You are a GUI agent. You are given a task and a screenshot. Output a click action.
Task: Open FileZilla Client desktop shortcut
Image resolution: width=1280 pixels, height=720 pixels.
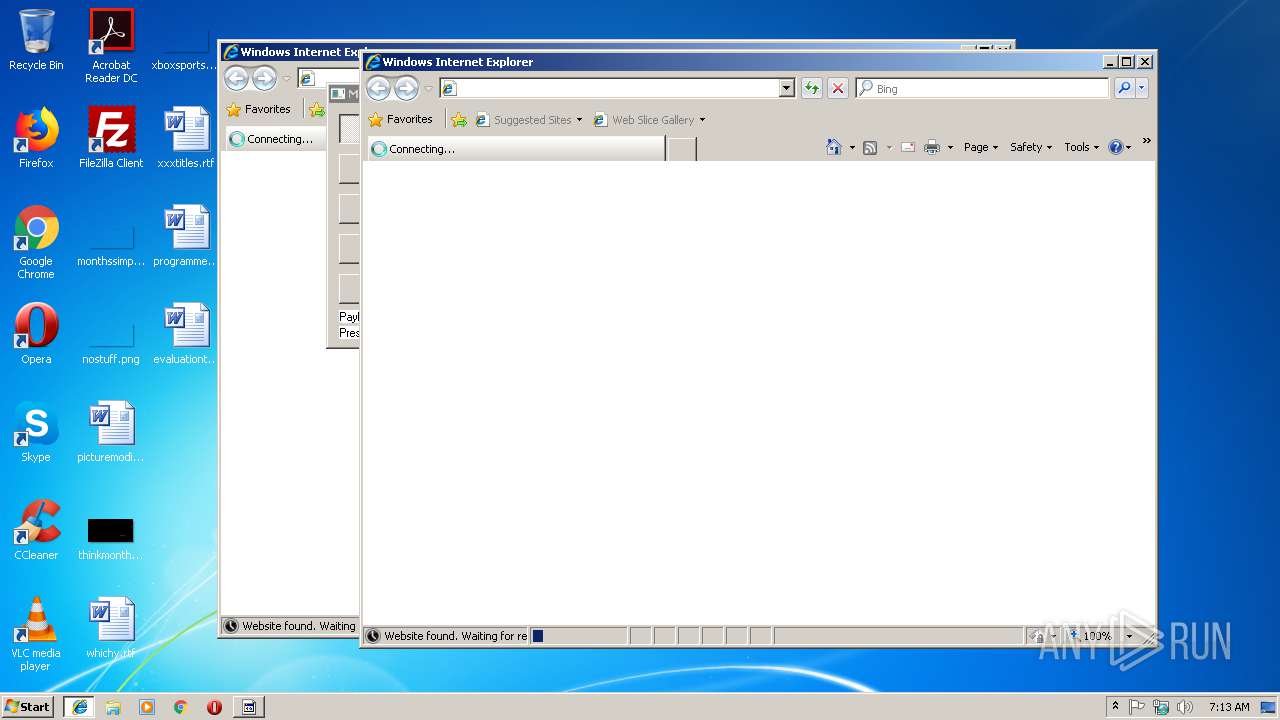(111, 139)
